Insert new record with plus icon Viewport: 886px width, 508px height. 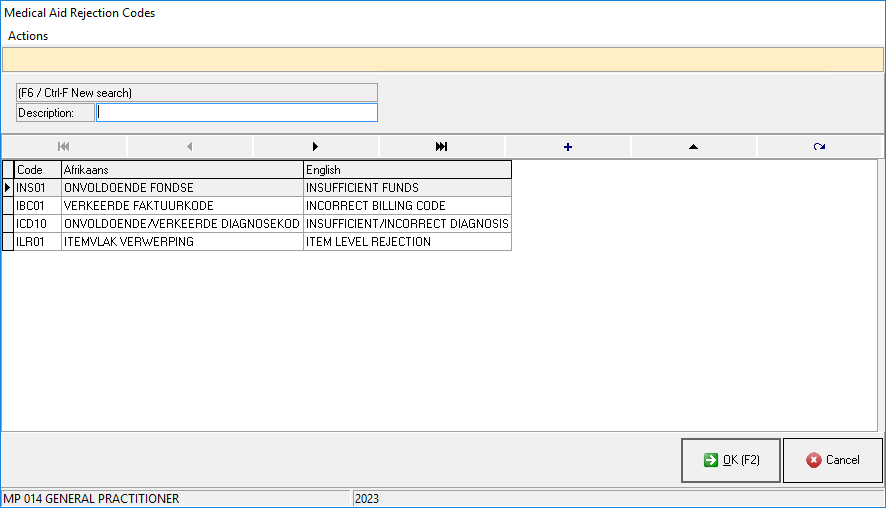click(x=568, y=147)
